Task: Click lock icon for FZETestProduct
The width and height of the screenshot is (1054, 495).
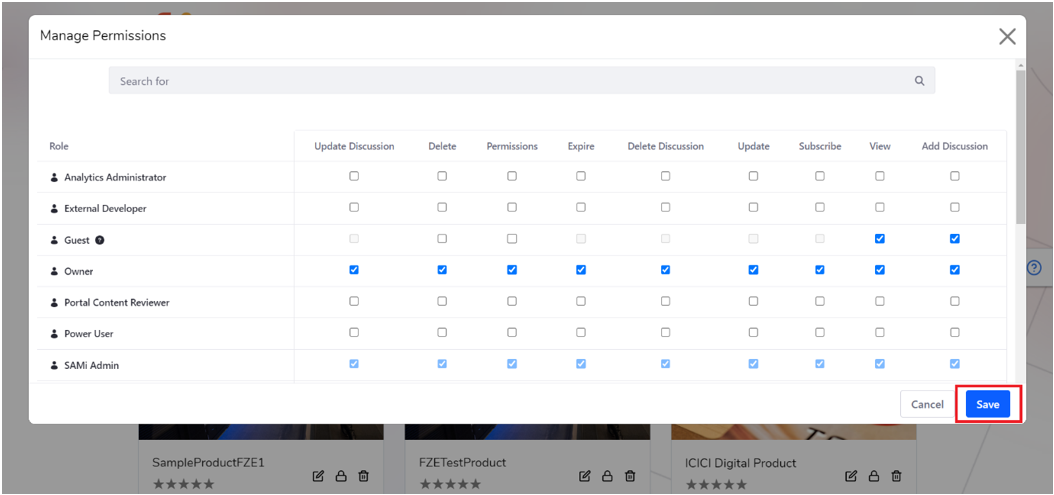Action: coord(607,476)
